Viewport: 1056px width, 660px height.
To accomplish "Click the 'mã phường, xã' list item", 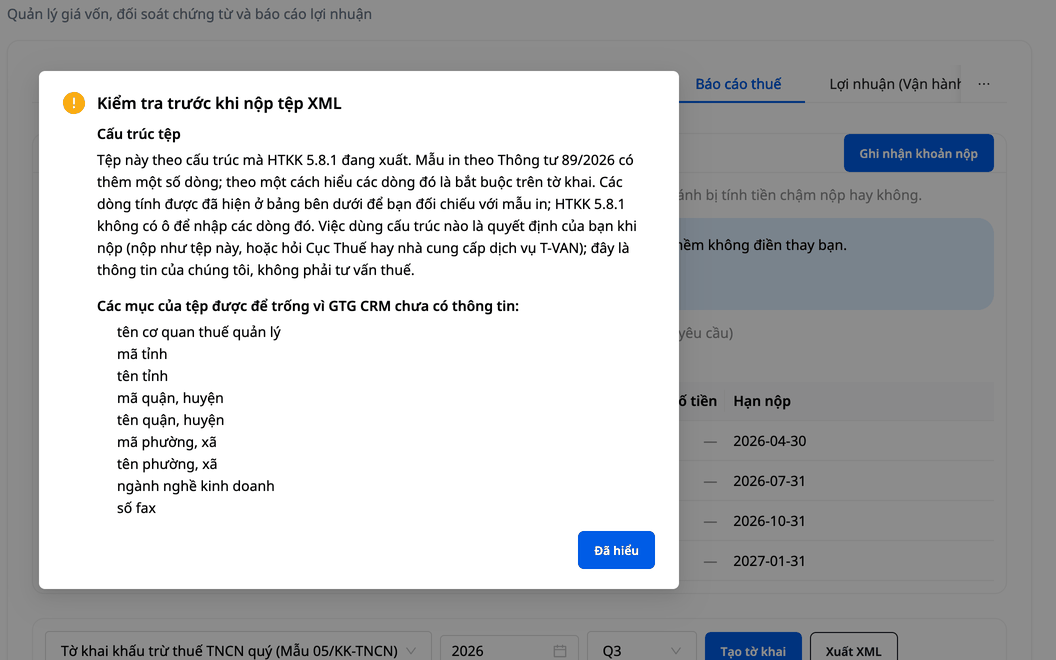I will pos(166,442).
